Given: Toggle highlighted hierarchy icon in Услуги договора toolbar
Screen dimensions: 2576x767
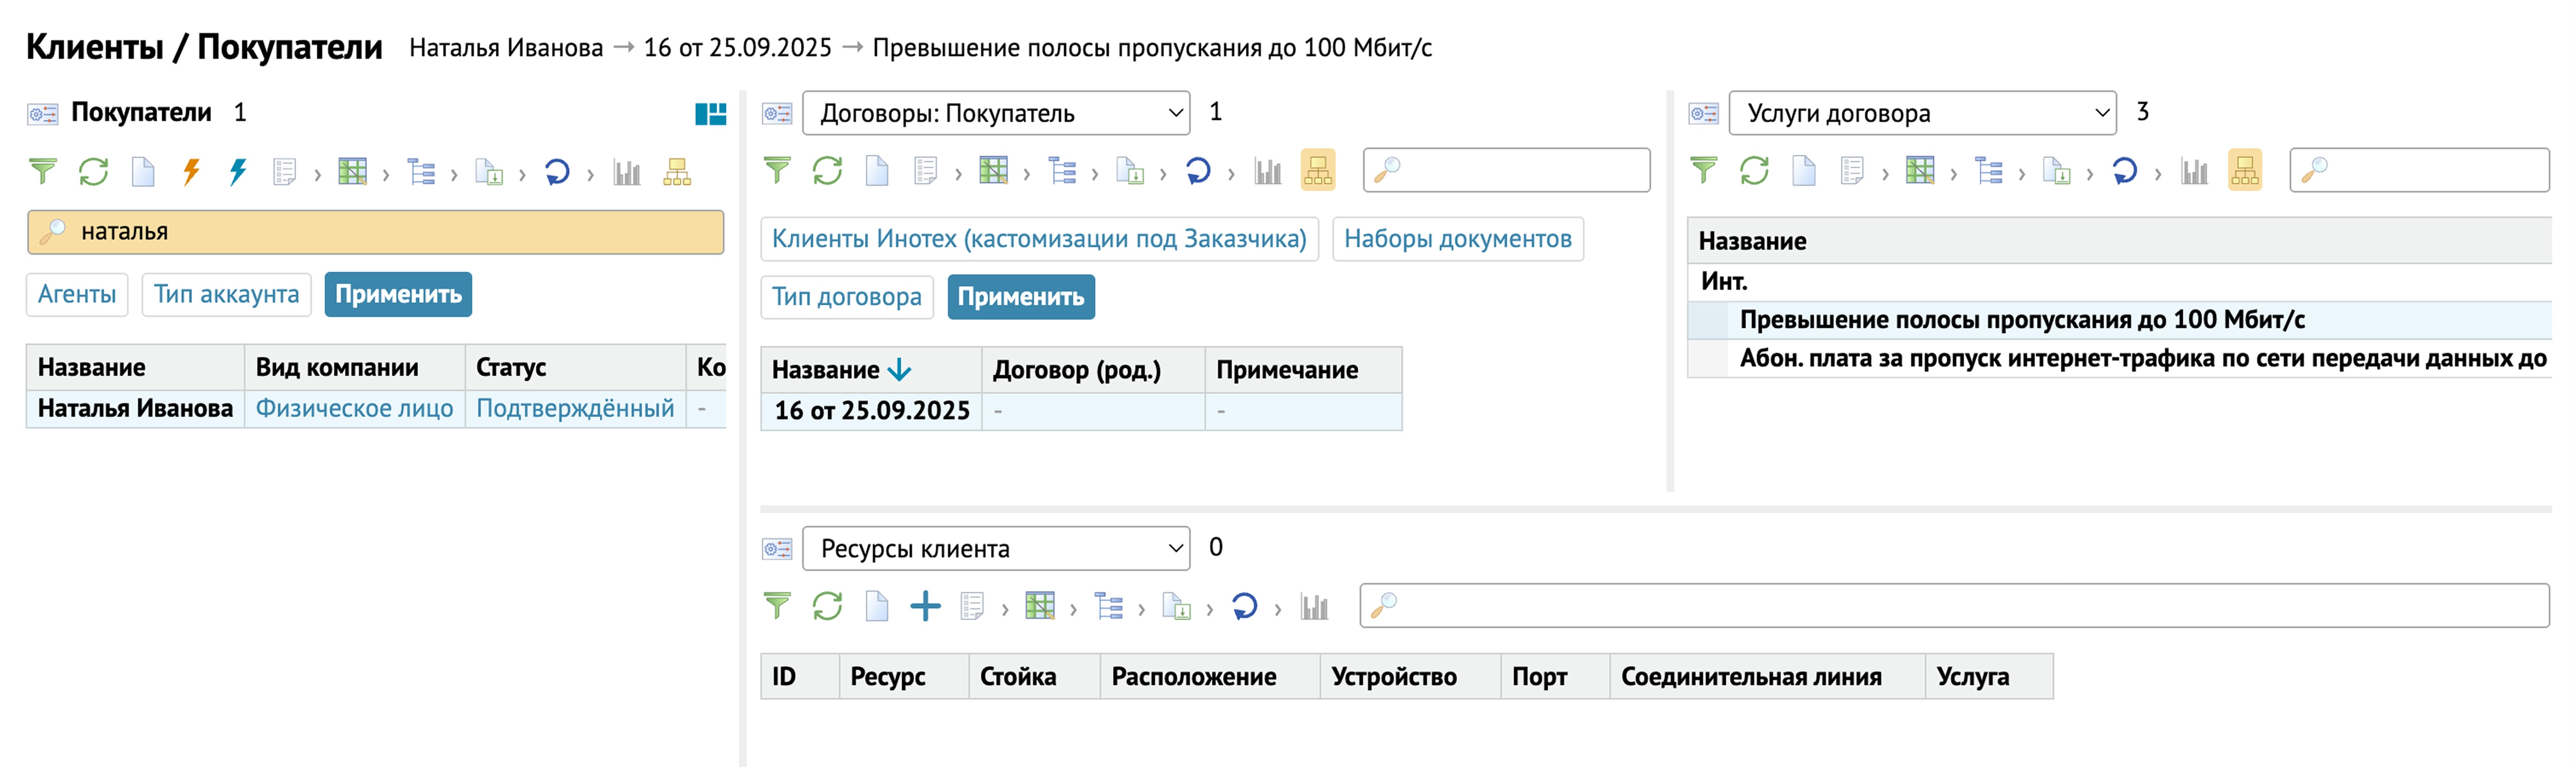Looking at the screenshot, I should click(2244, 171).
